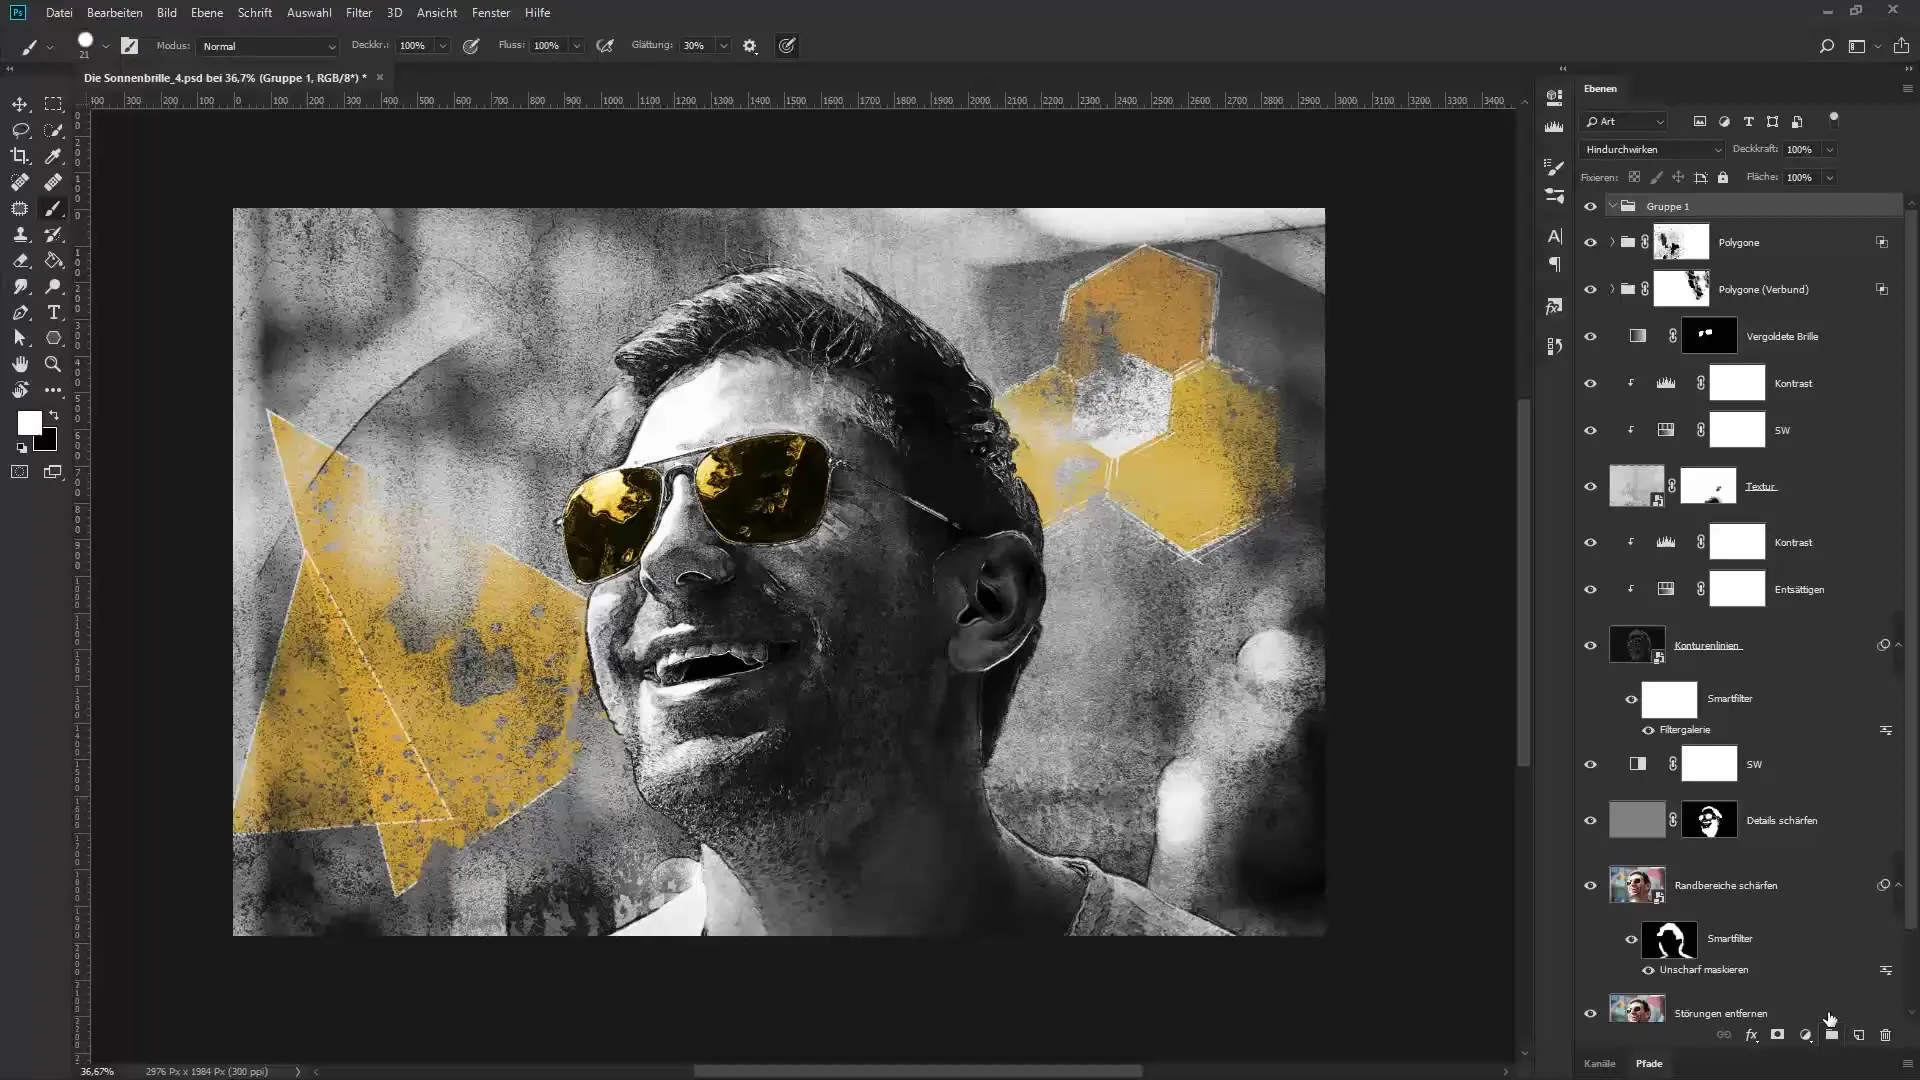Hide the Textur layer
Viewport: 1920px width, 1080px height.
1590,487
